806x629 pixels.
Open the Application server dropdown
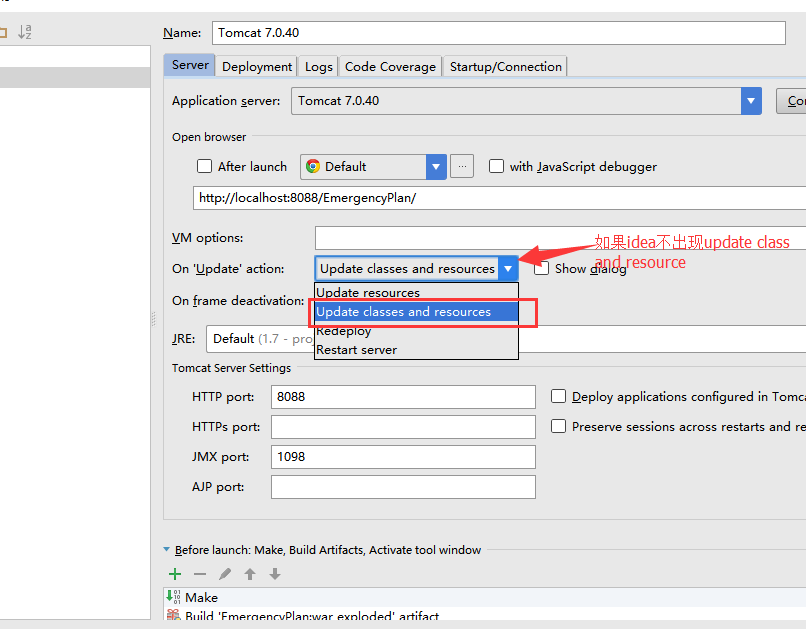(751, 101)
